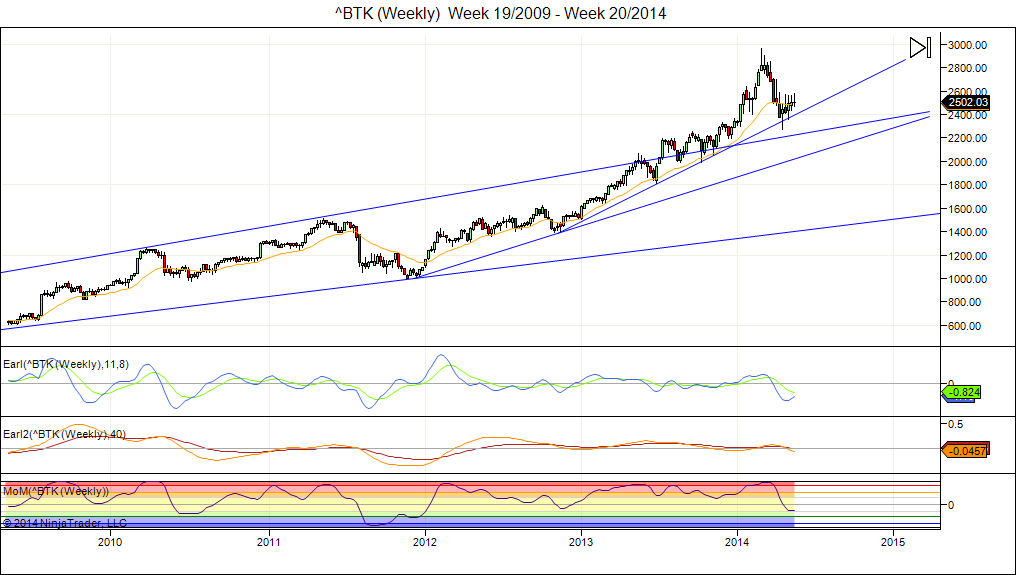1016x575 pixels.
Task: Click the scroll-to-latest-bar arrow icon
Action: 920,47
